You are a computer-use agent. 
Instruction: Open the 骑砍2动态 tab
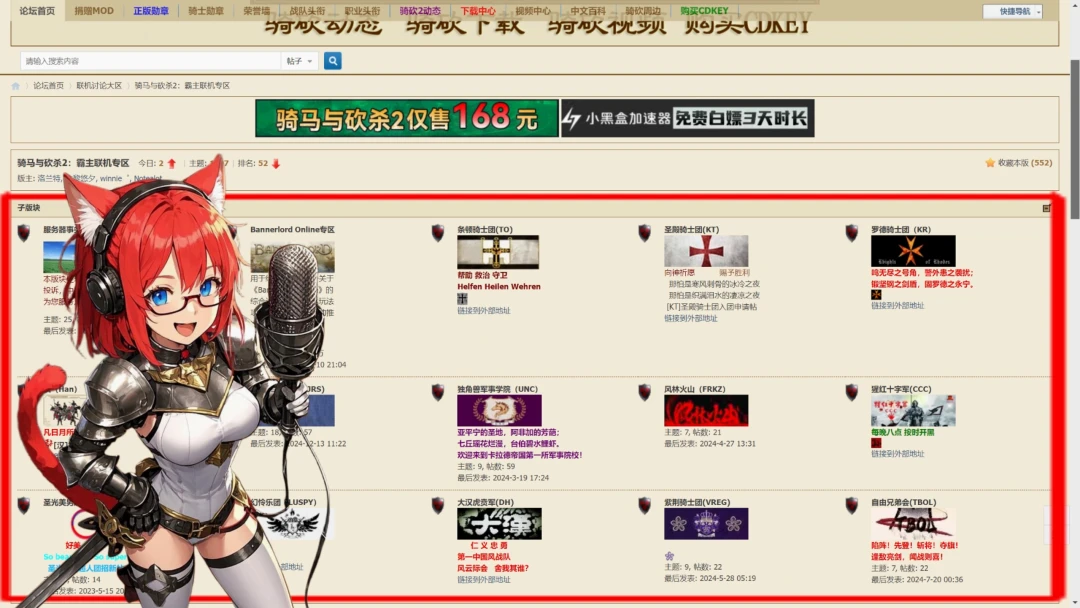(420, 10)
